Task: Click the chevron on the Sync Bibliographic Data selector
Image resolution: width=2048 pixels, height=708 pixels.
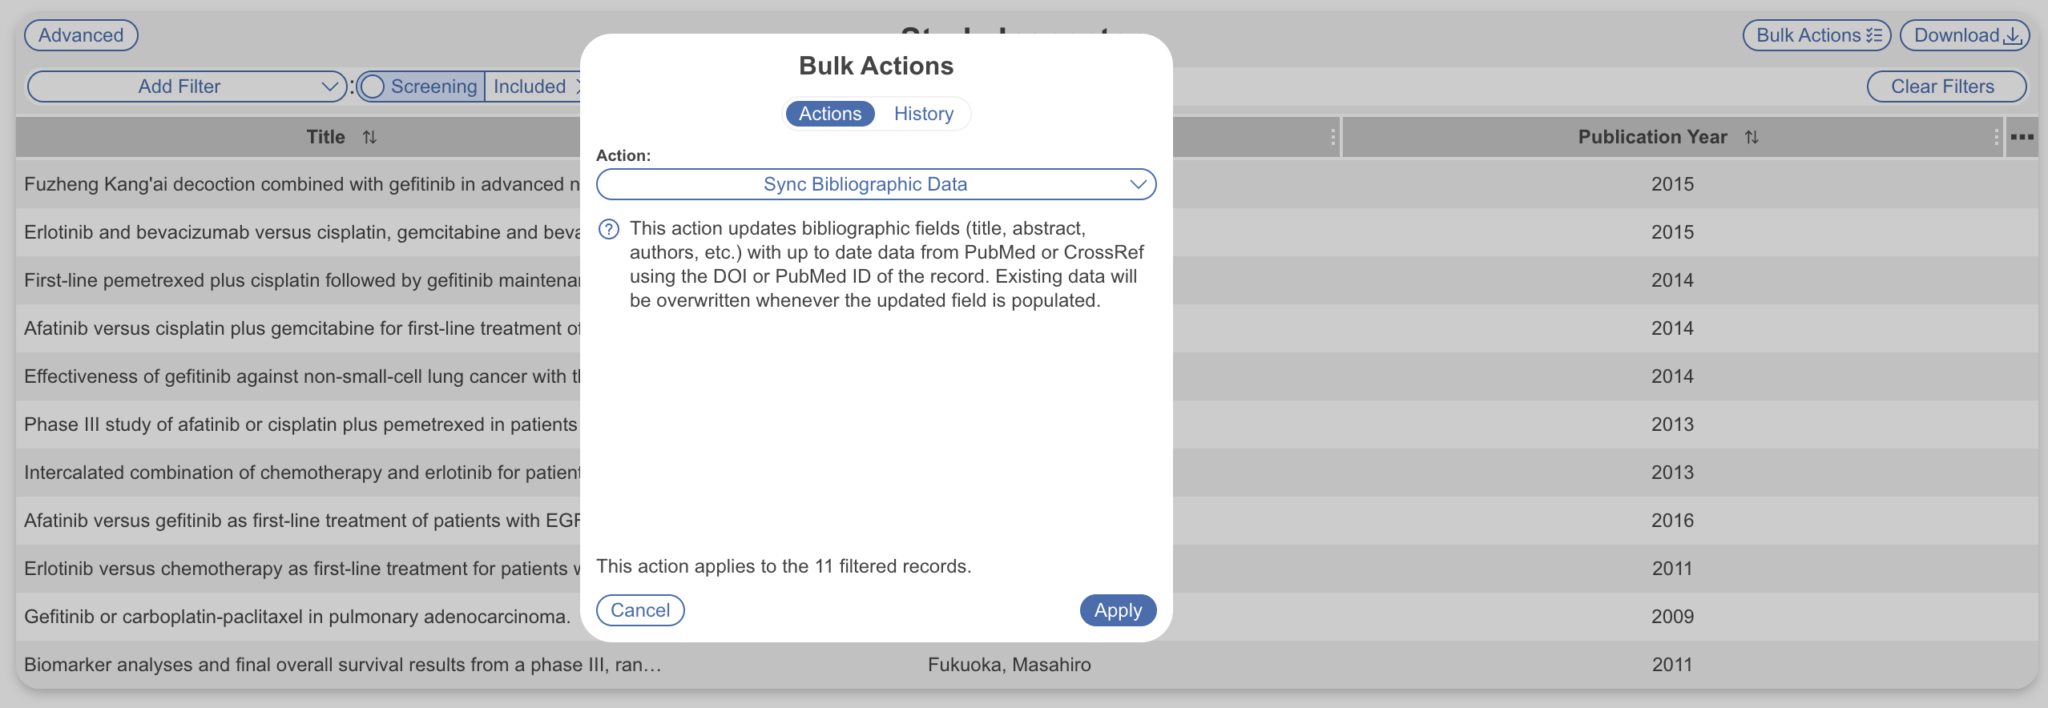Action: [x=1138, y=184]
